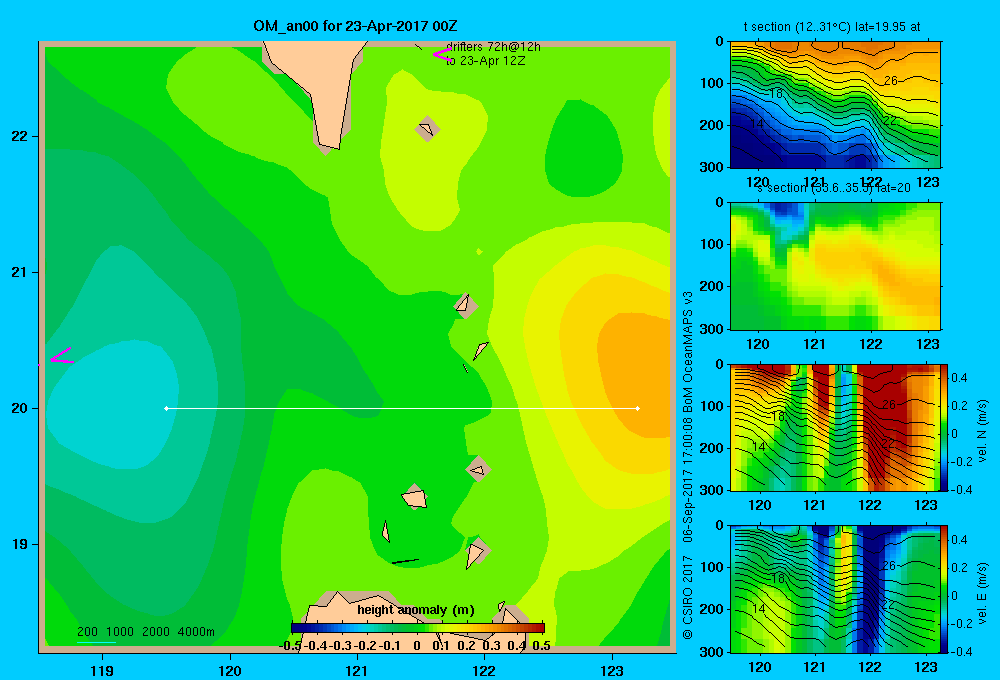Click latitude label 22 on the map axis

pyautogui.click(x=20, y=136)
